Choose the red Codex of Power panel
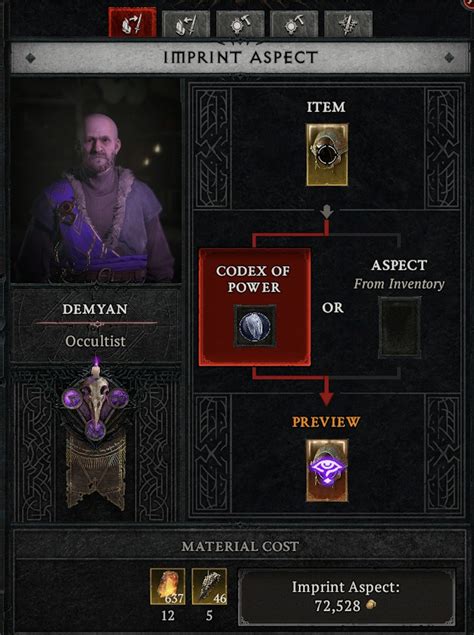 pyautogui.click(x=255, y=307)
